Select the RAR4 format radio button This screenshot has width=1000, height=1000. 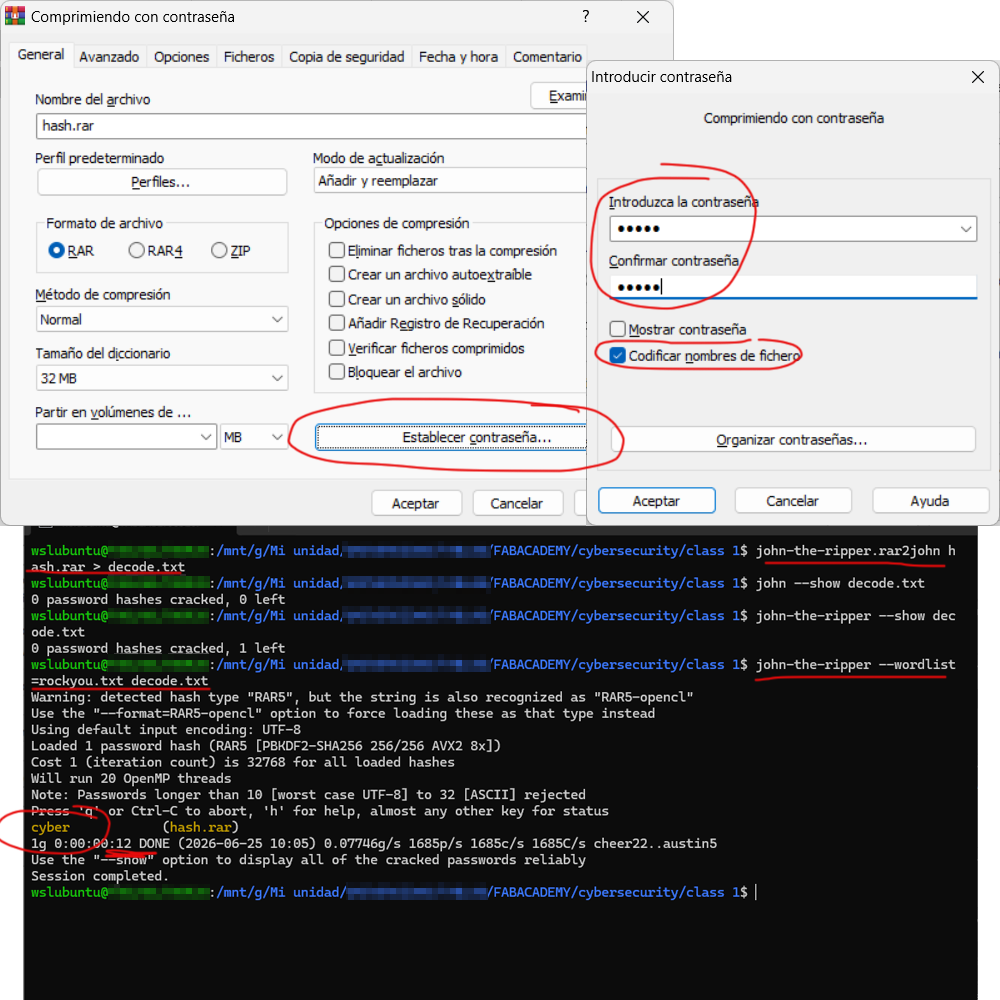[x=136, y=250]
